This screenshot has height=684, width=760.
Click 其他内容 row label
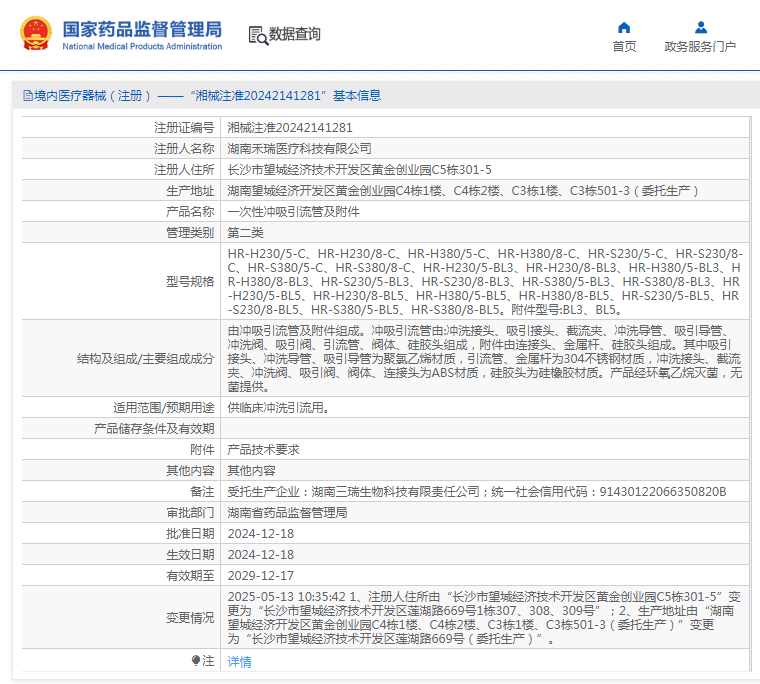coord(190,471)
